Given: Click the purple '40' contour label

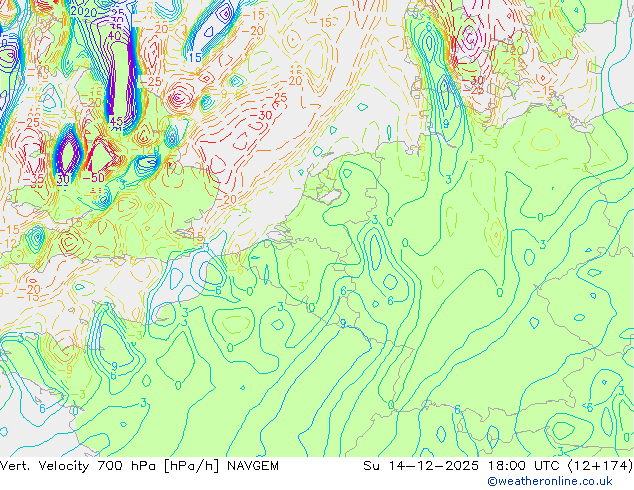Looking at the screenshot, I should point(114,36).
